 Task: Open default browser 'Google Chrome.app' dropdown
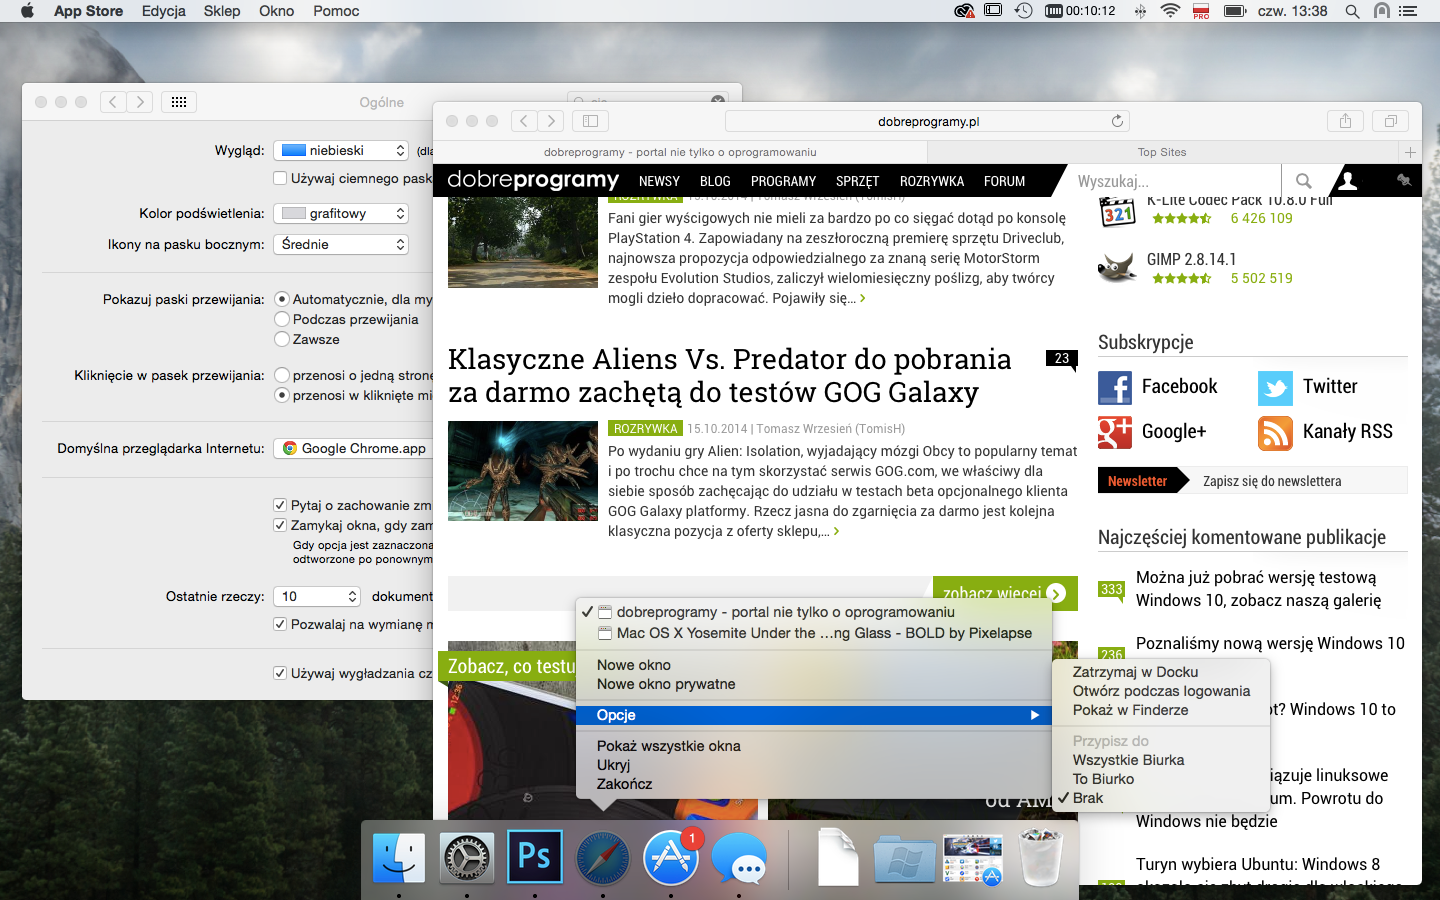click(x=353, y=448)
